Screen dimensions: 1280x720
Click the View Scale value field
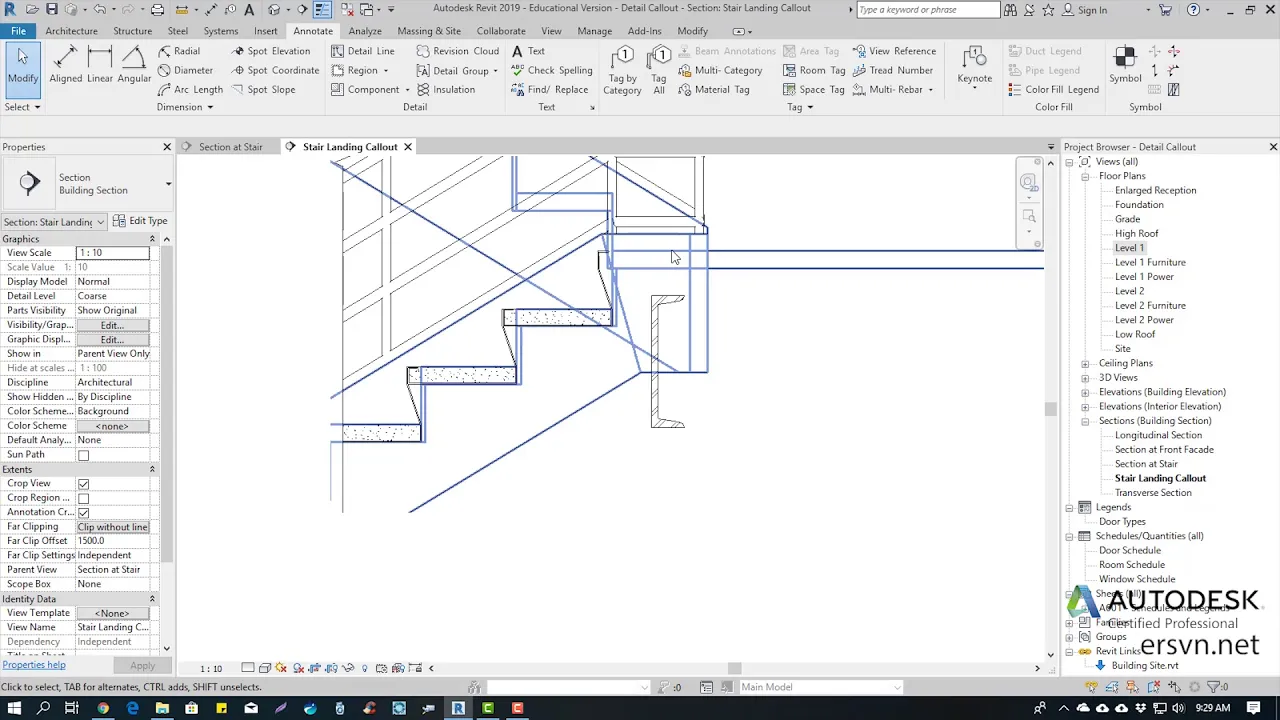pos(112,253)
